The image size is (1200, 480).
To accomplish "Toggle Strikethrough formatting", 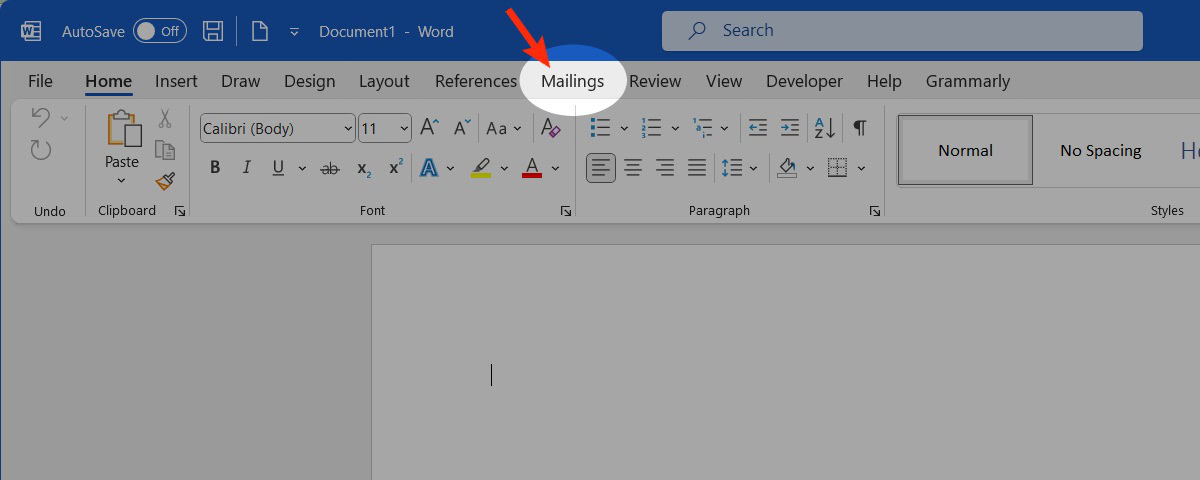I will pos(330,168).
